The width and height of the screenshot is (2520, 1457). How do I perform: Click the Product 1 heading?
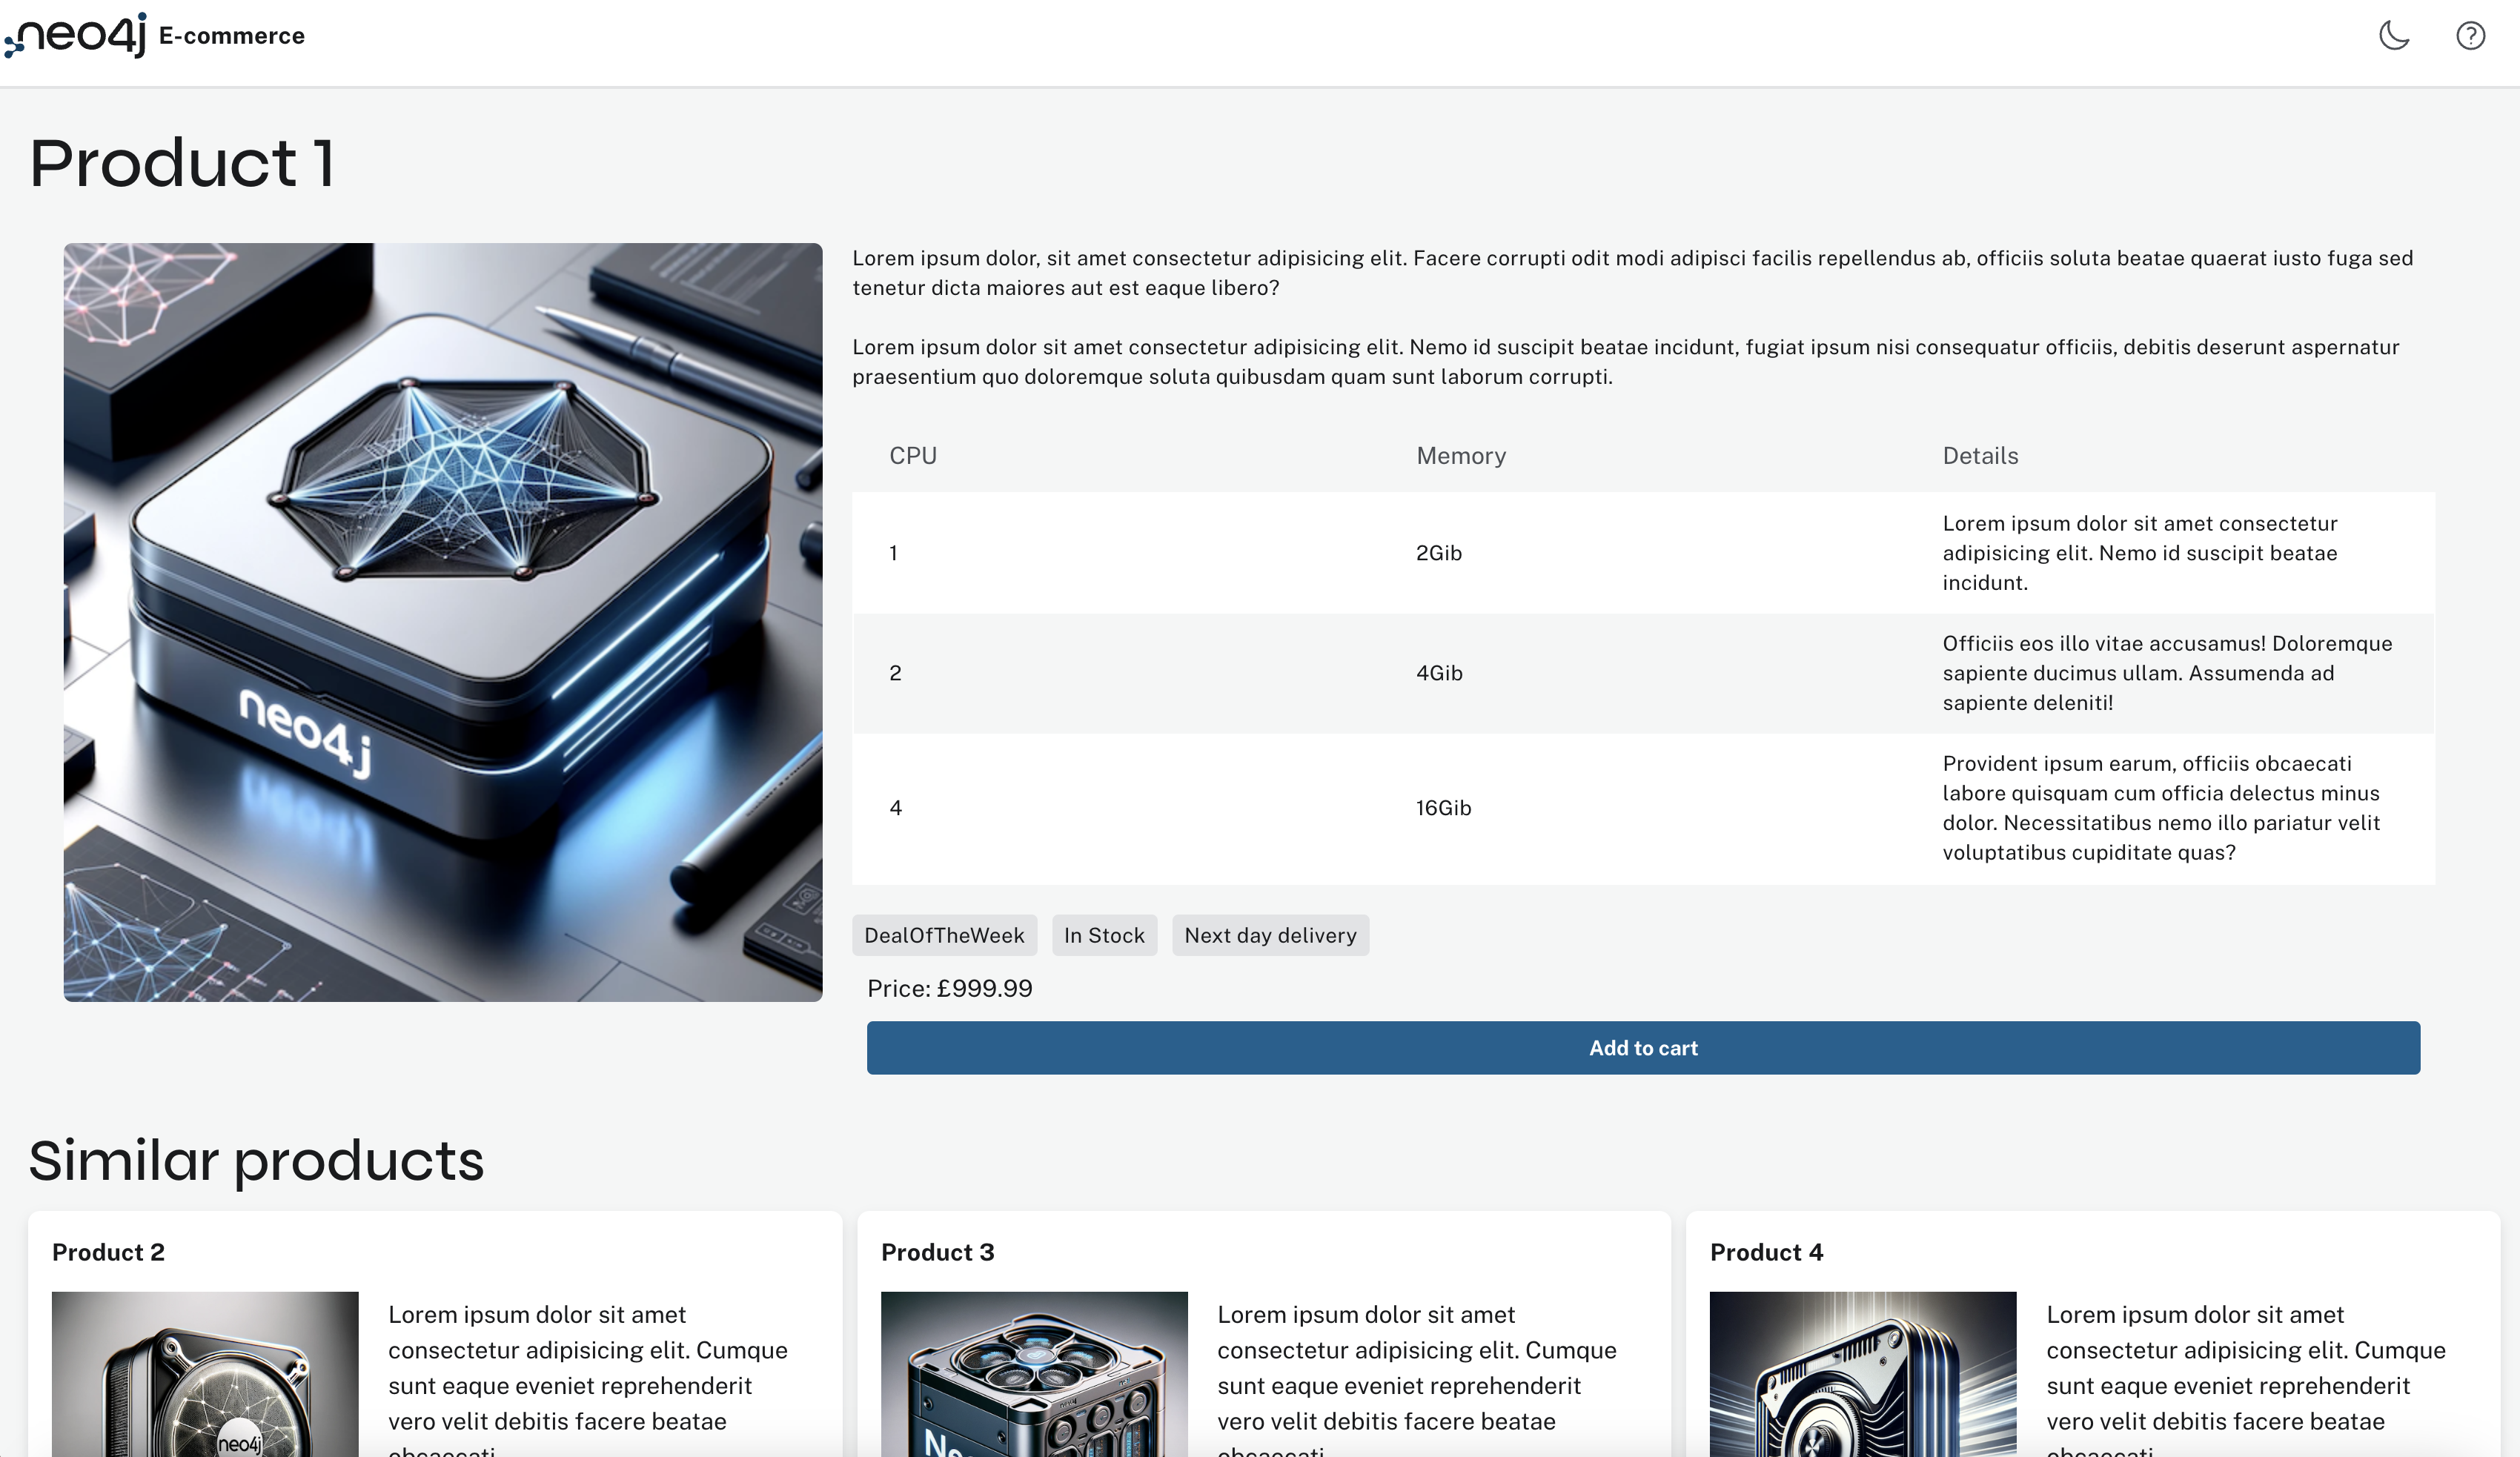[182, 163]
